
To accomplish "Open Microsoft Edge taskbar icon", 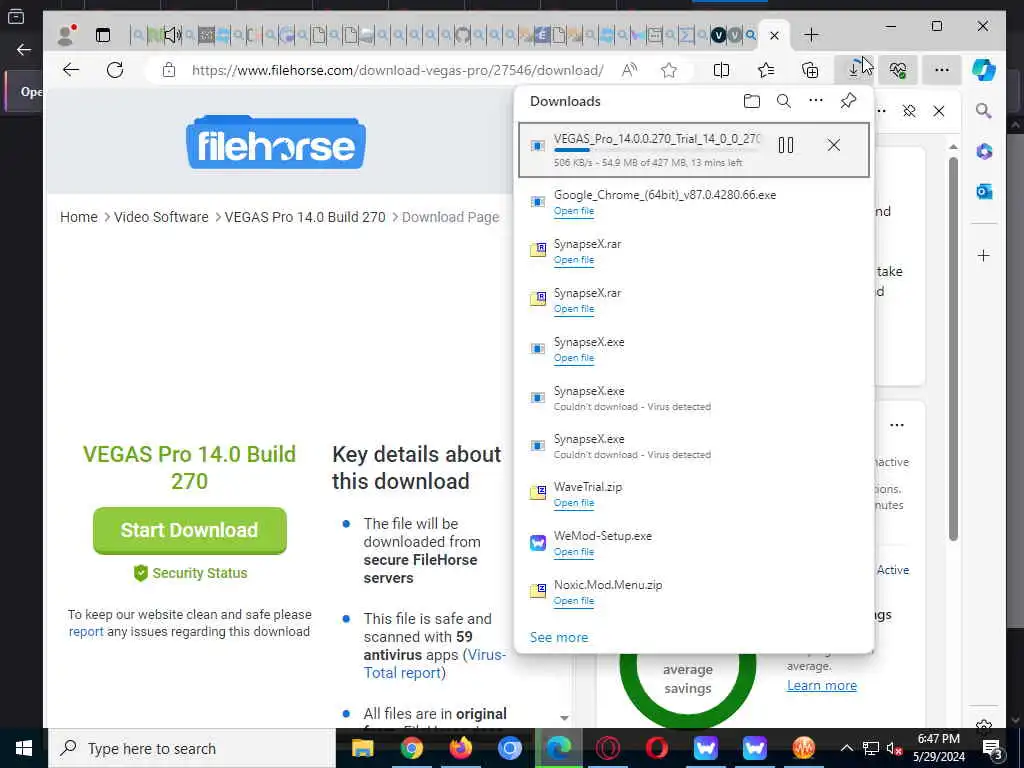I will [558, 748].
